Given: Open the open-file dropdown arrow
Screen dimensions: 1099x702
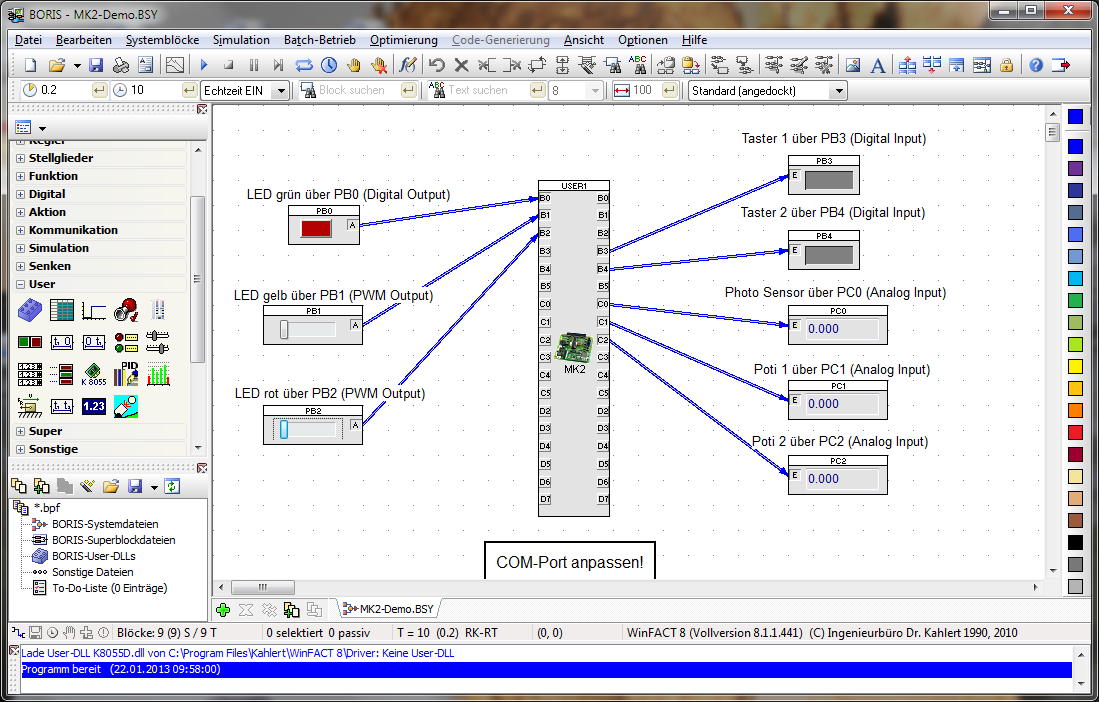Looking at the screenshot, I should pyautogui.click(x=77, y=66).
